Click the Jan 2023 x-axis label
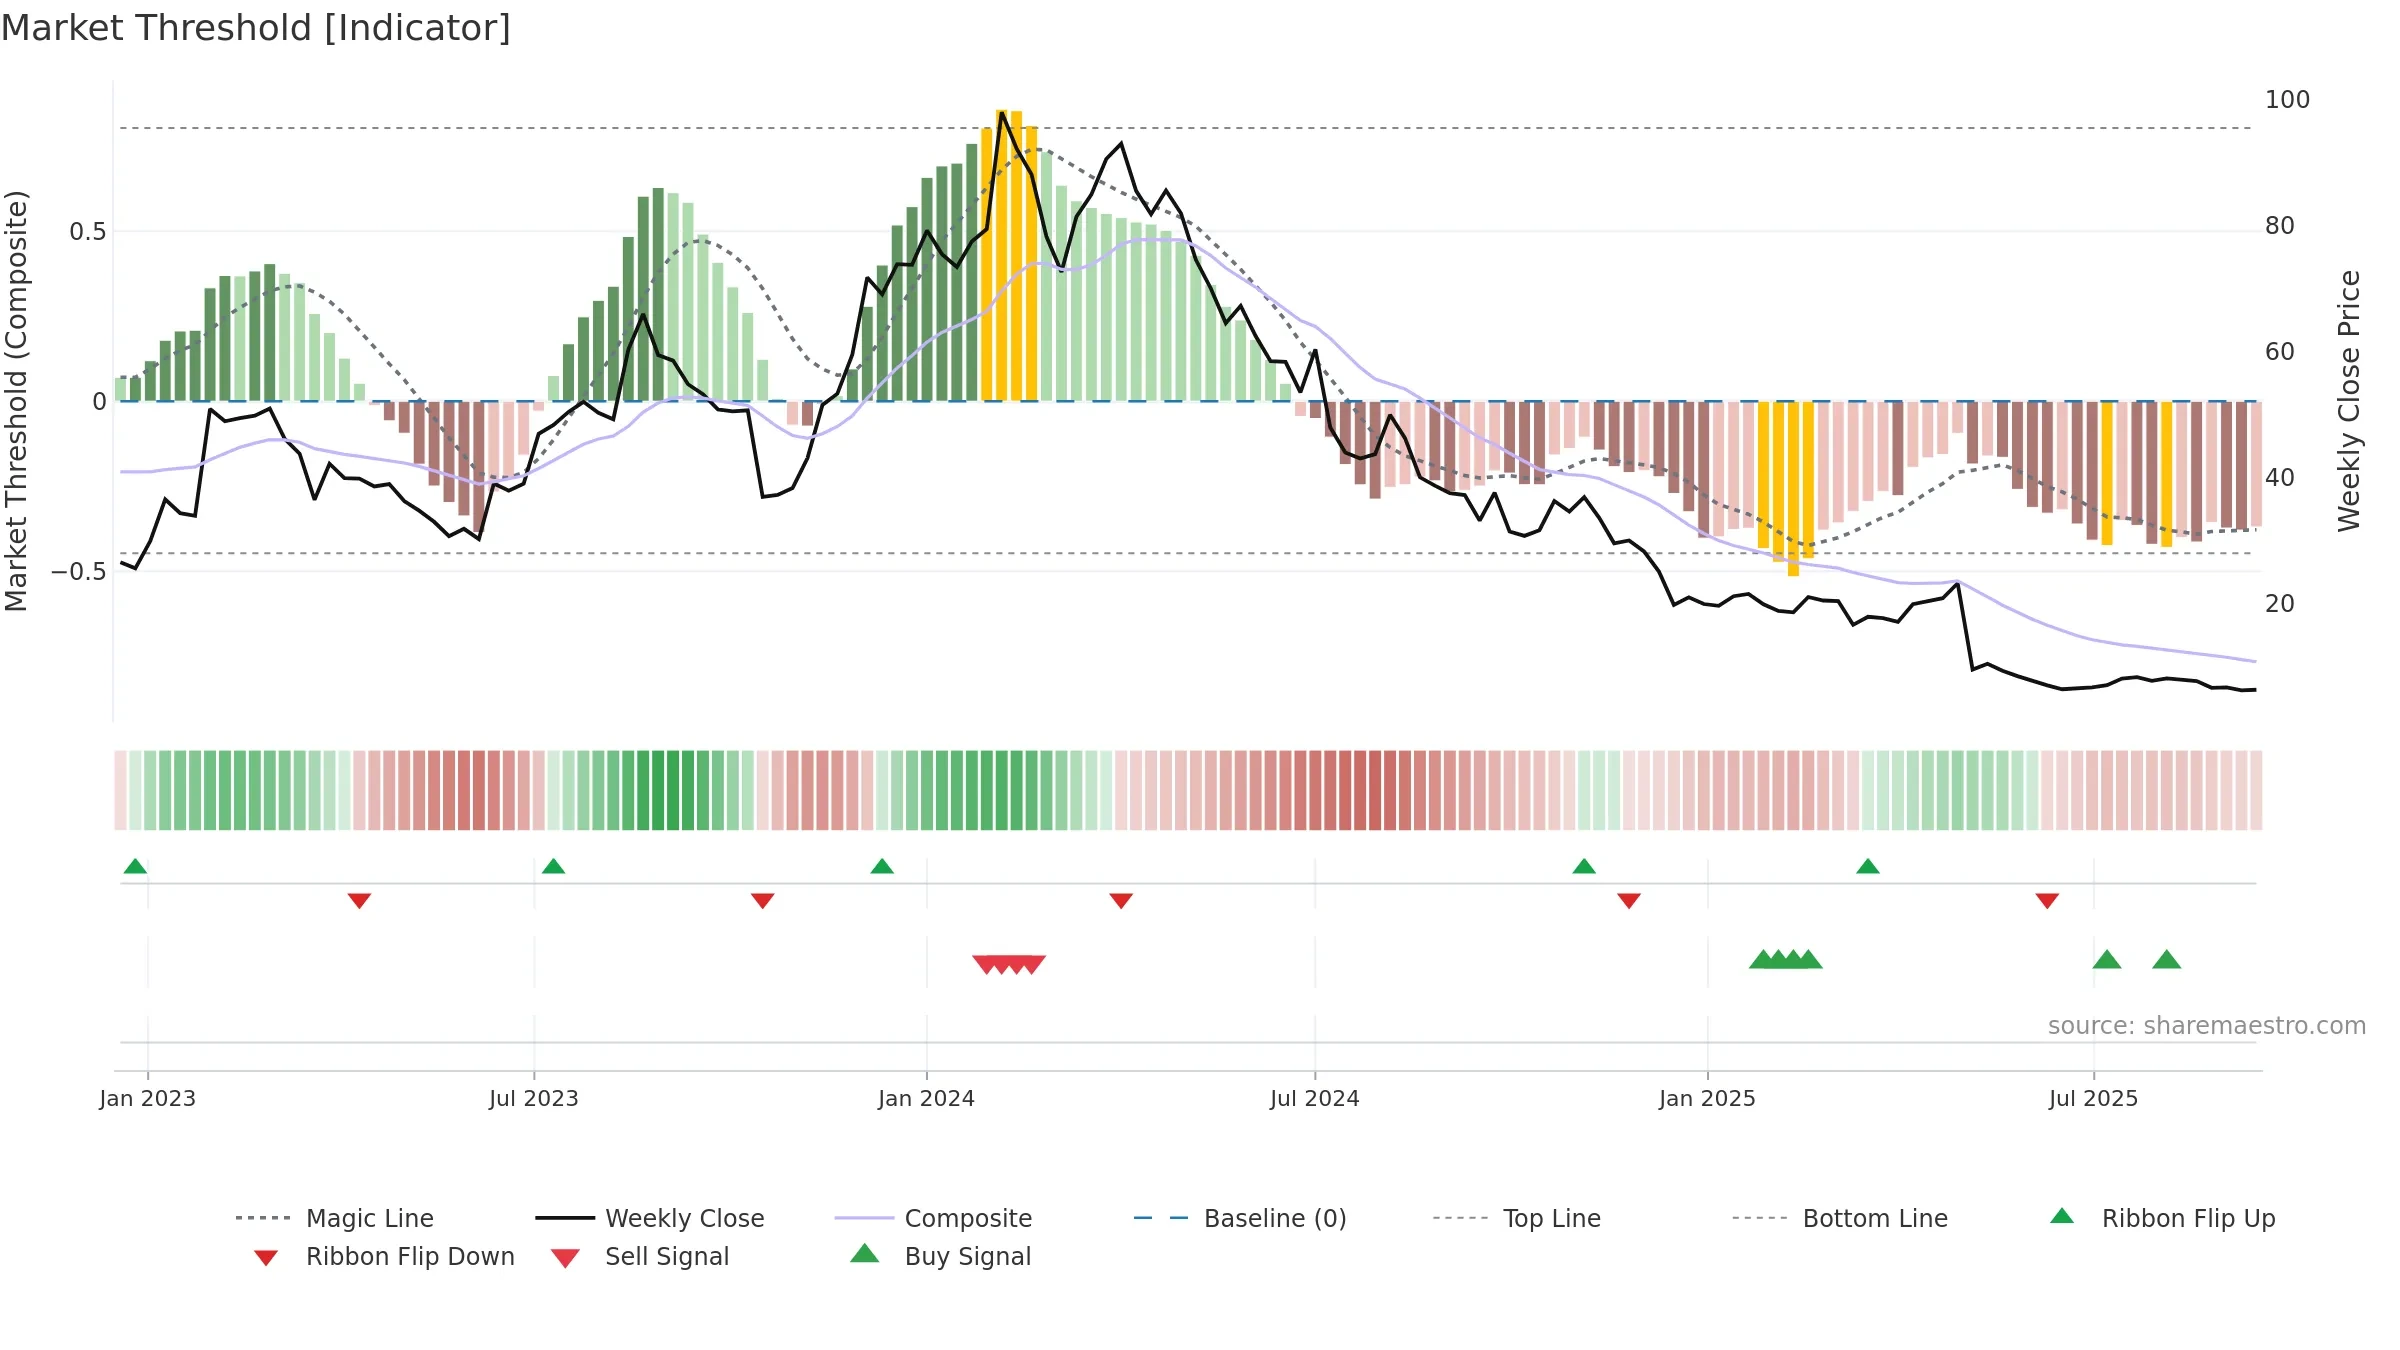The width and height of the screenshot is (2400, 1350). pyautogui.click(x=148, y=1099)
